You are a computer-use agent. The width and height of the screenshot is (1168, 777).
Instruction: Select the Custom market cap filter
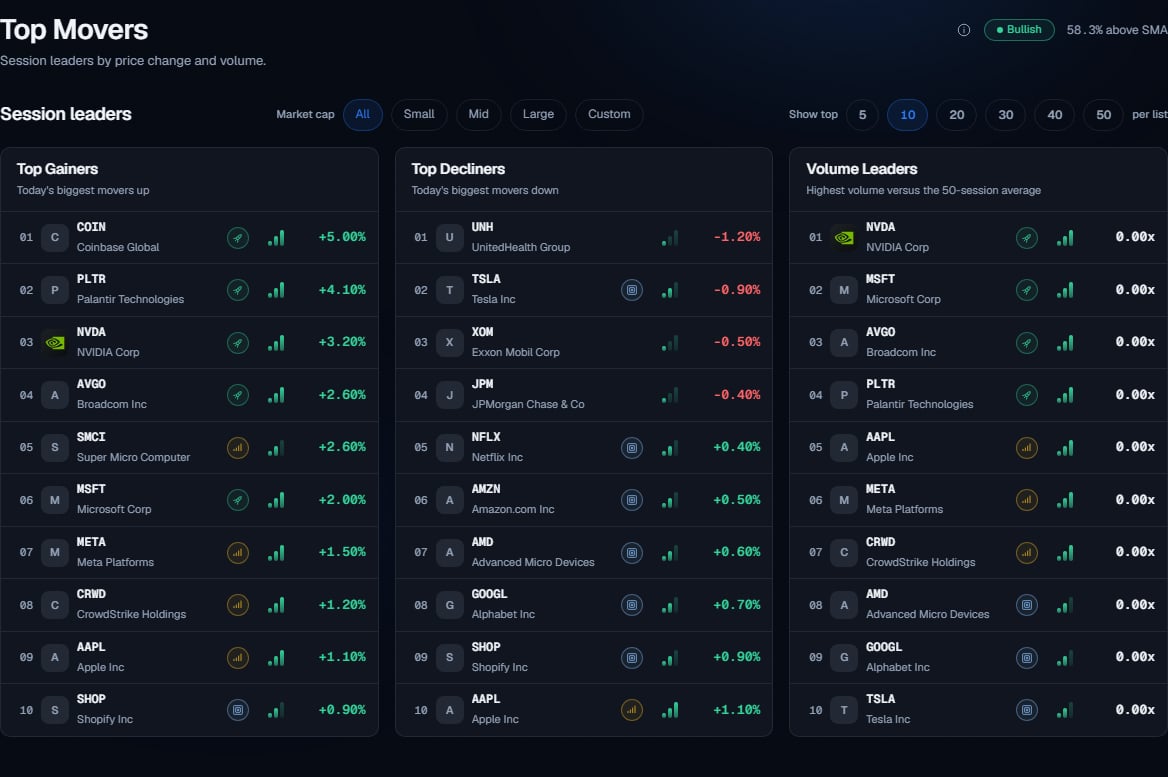(609, 115)
